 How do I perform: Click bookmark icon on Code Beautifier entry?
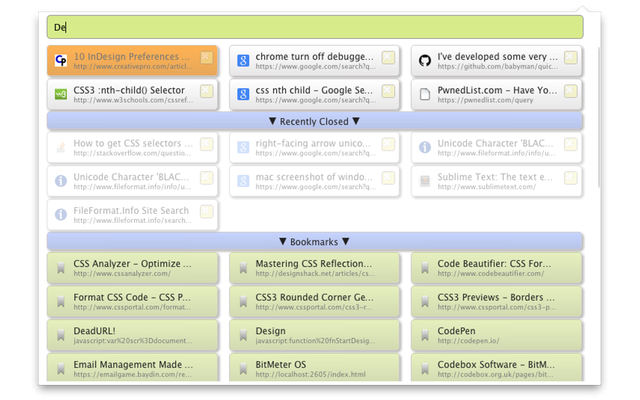point(425,268)
